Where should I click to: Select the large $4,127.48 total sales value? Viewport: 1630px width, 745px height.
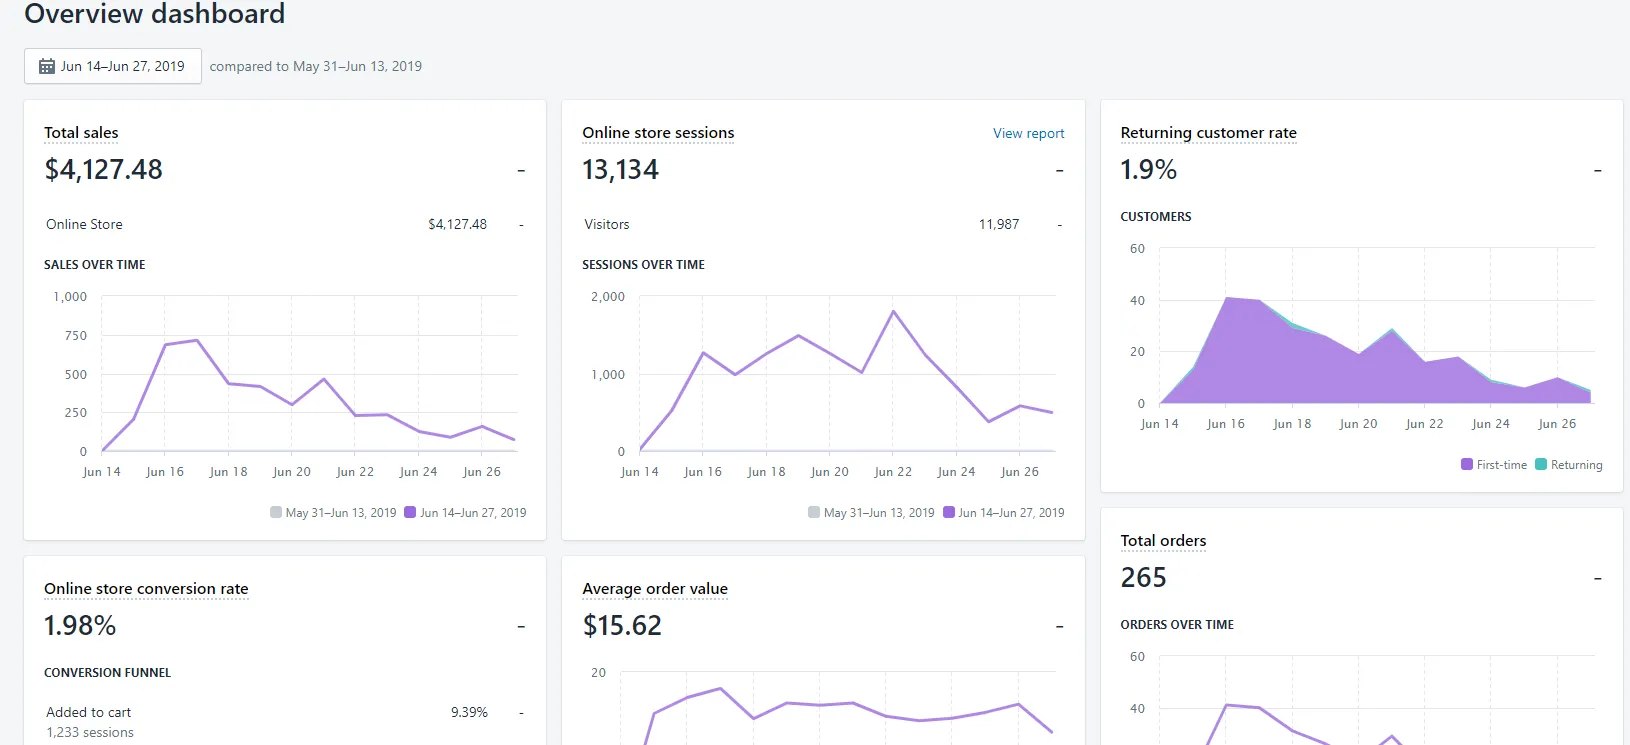103,170
